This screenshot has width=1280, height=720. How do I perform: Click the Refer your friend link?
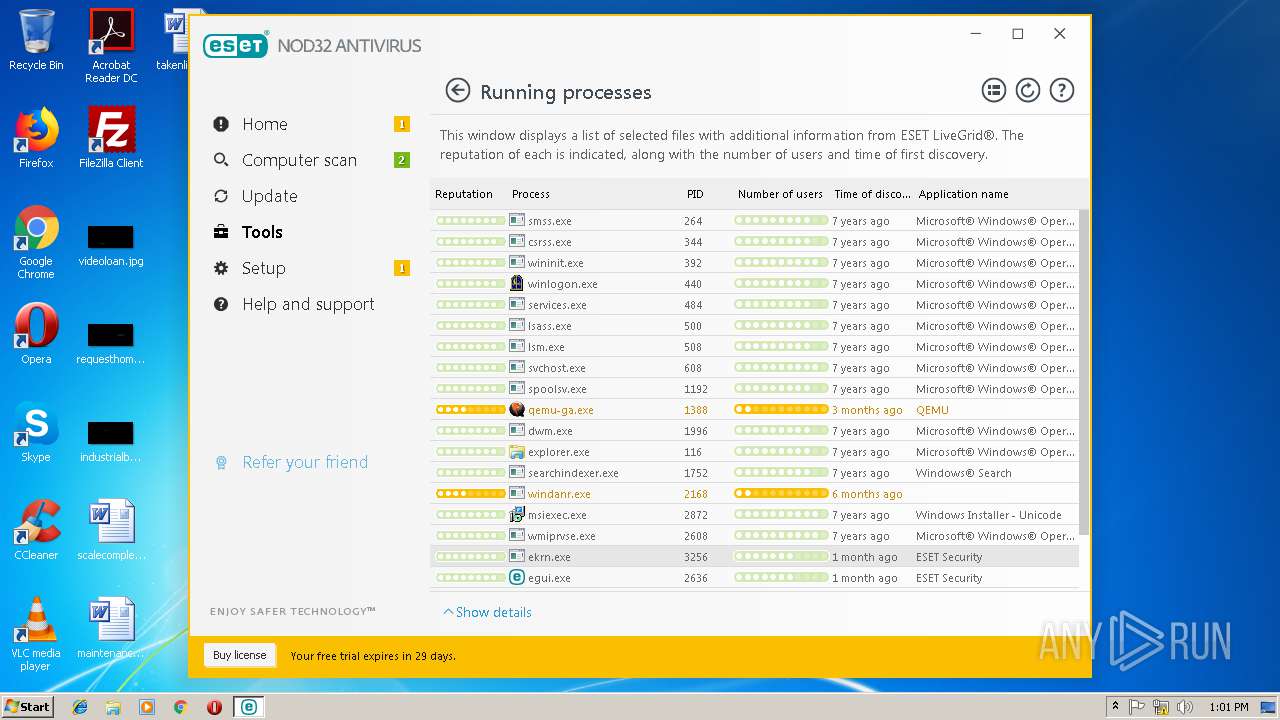305,462
